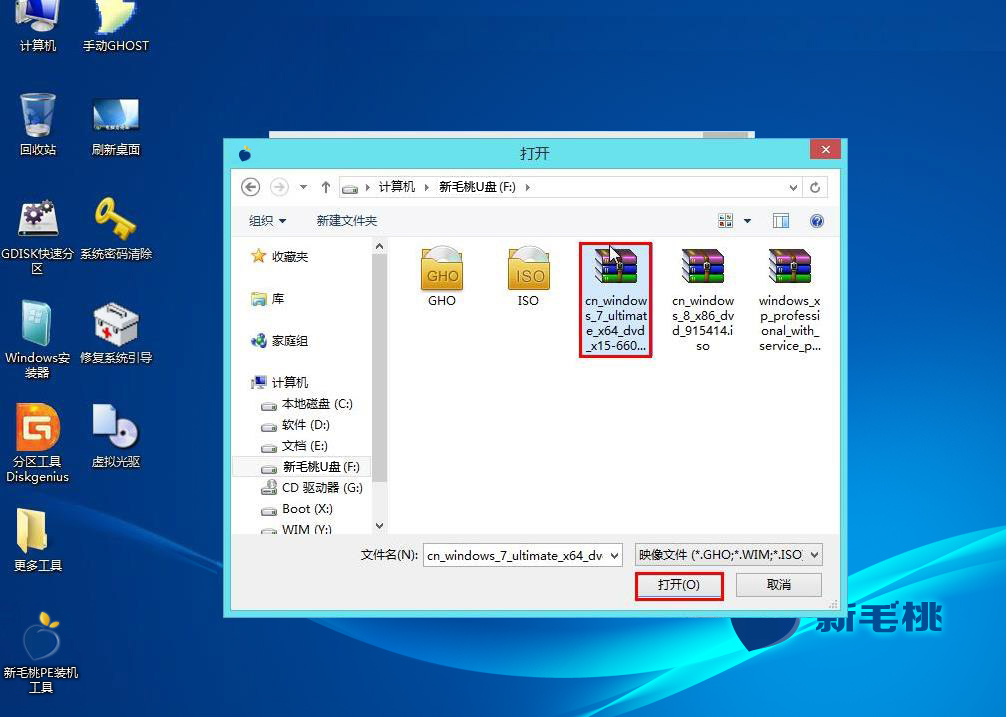
Task: Launch 分区工具 Diskgenius icon
Action: click(37, 444)
